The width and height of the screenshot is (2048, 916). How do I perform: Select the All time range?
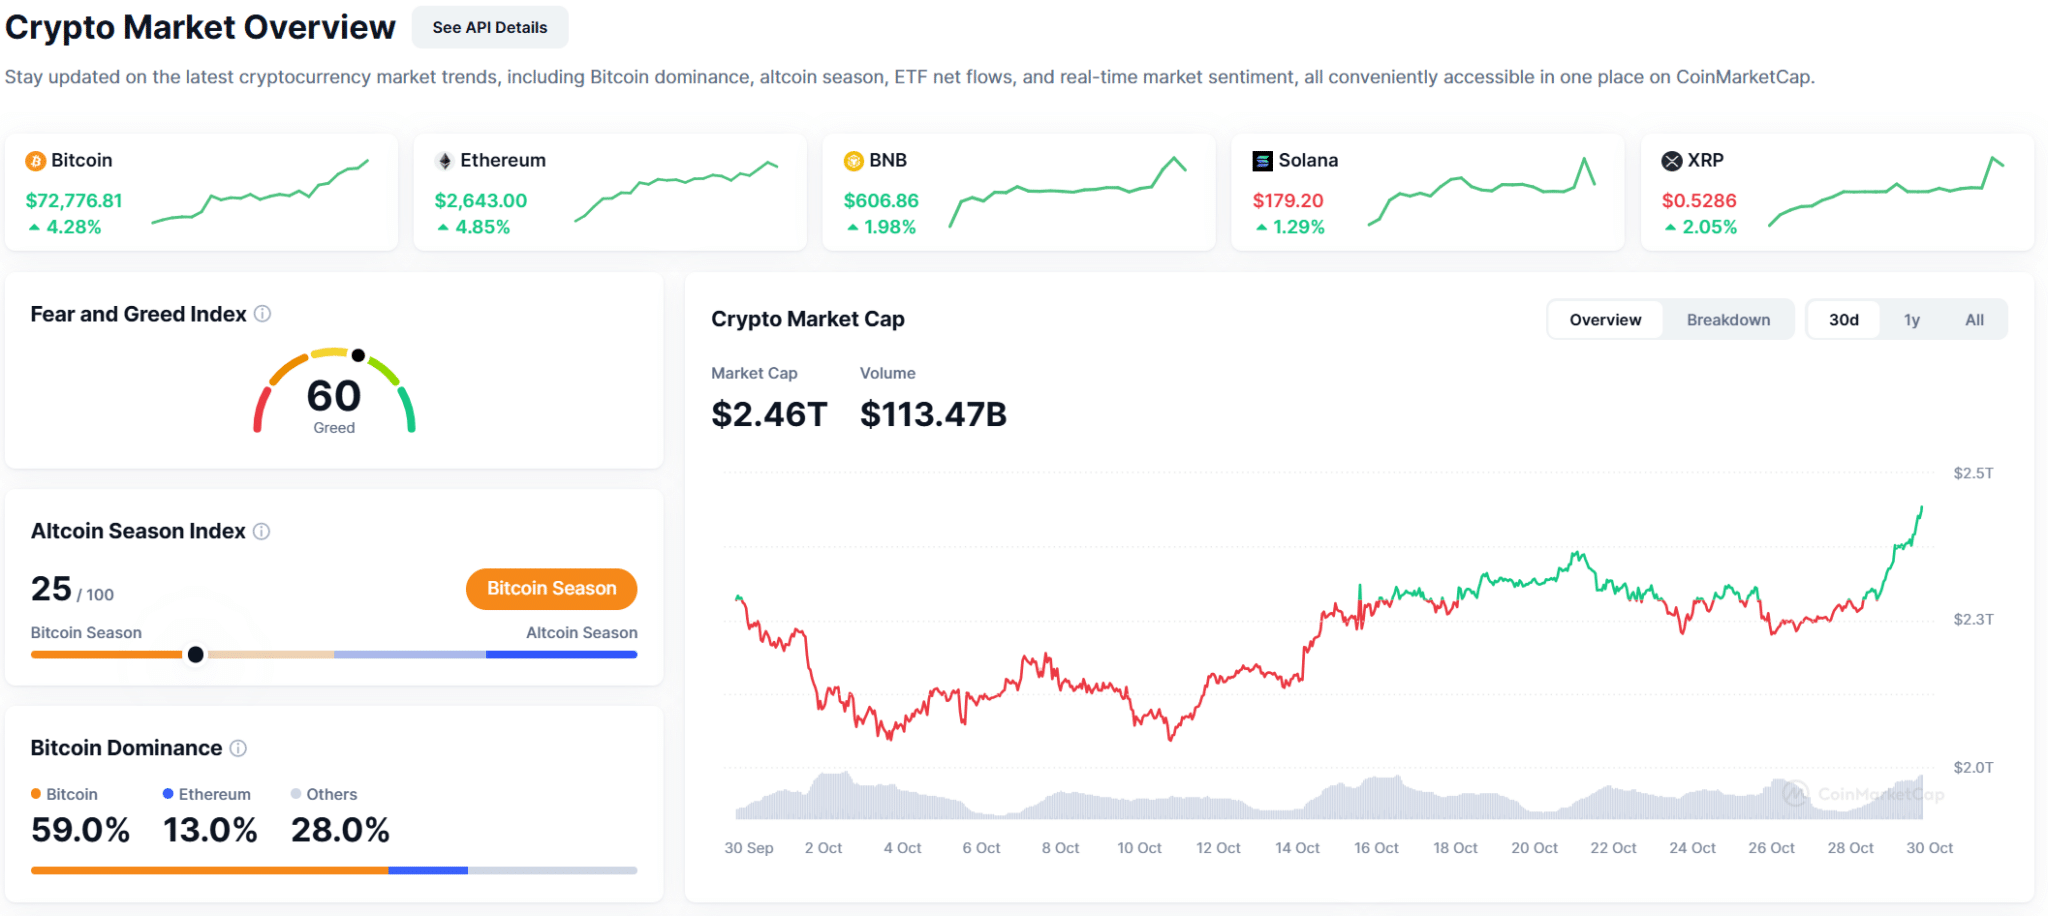[1974, 320]
